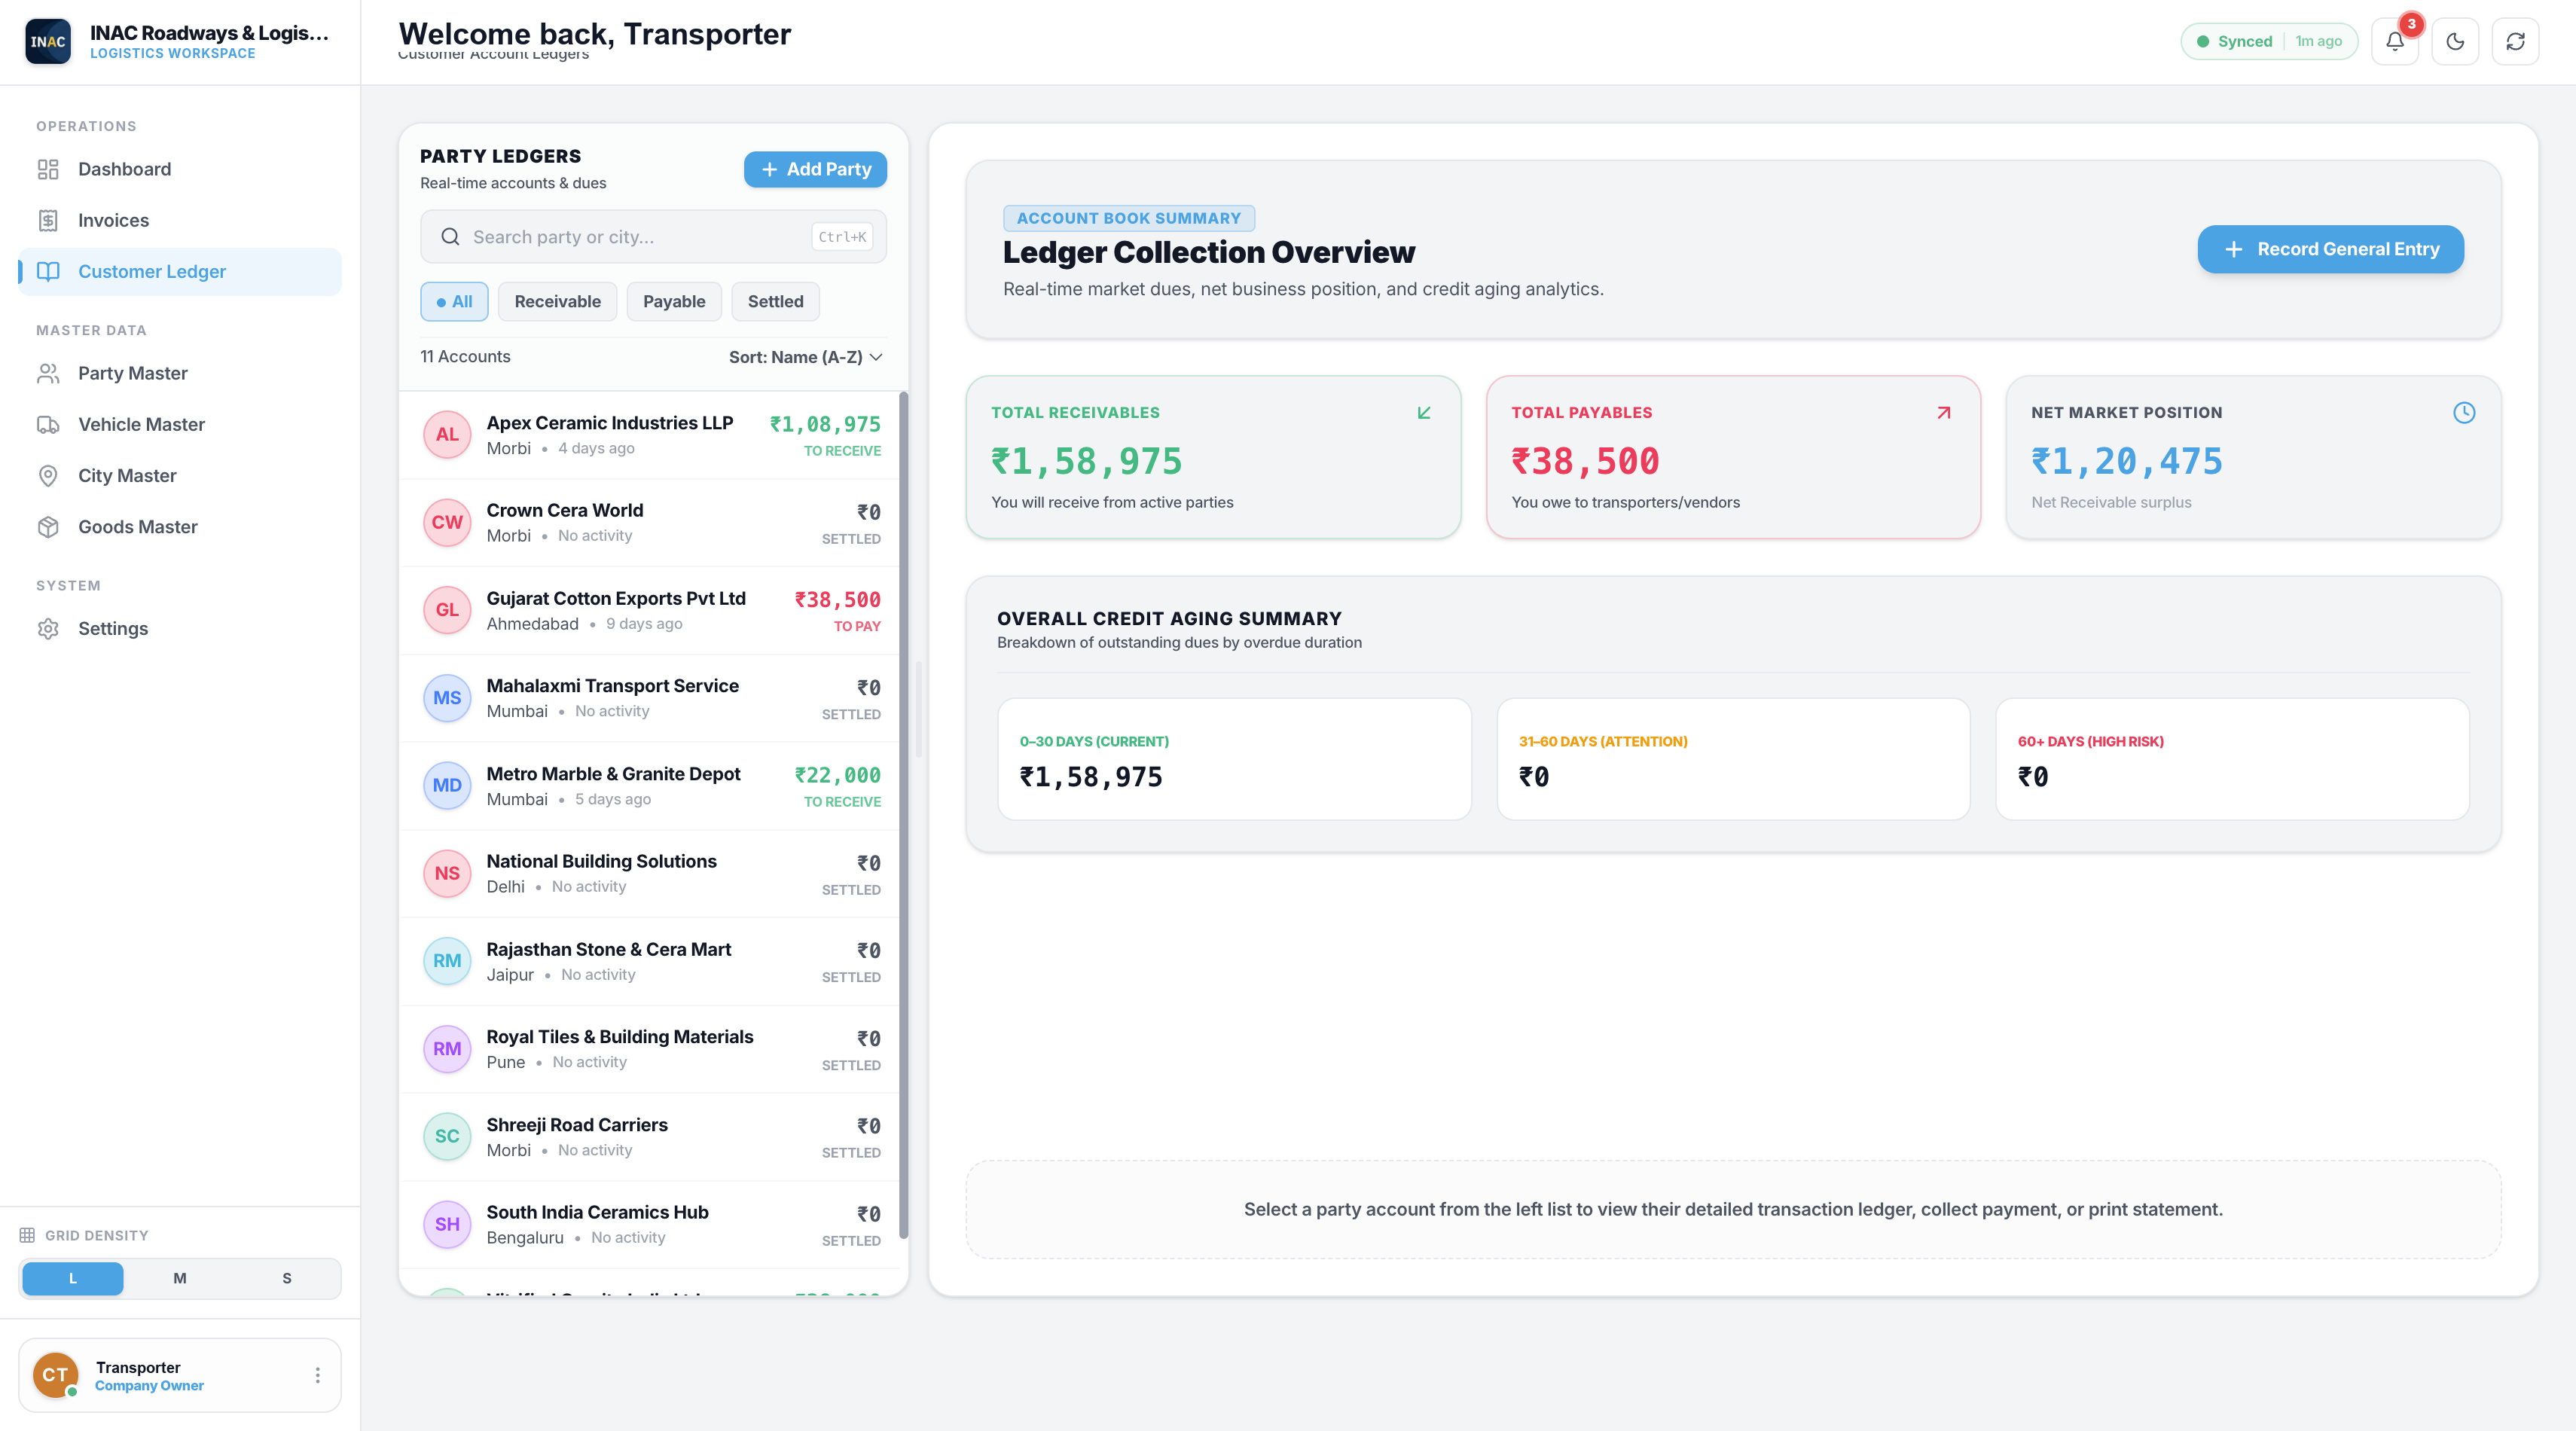Click the clock icon on Net Market Position
Viewport: 2576px width, 1431px height.
(x=2463, y=412)
